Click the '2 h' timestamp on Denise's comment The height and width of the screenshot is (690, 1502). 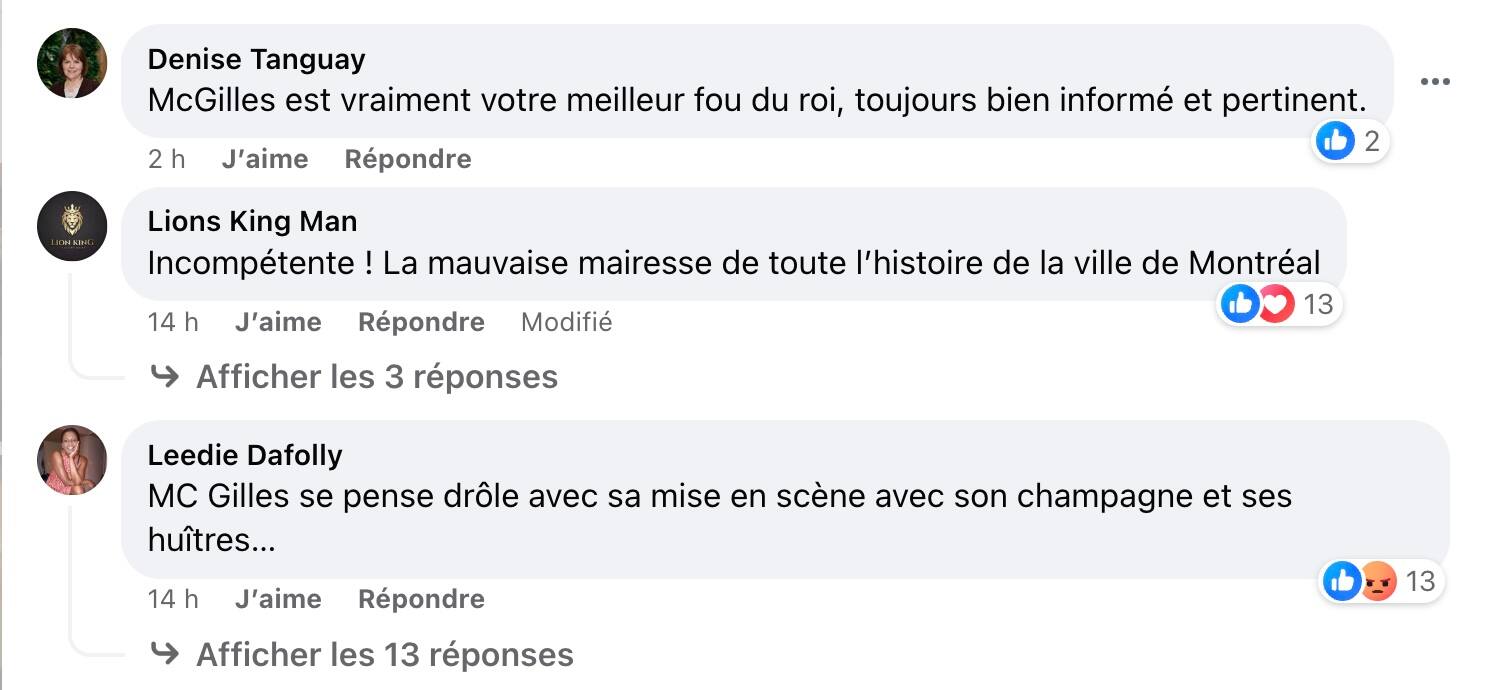(x=165, y=158)
